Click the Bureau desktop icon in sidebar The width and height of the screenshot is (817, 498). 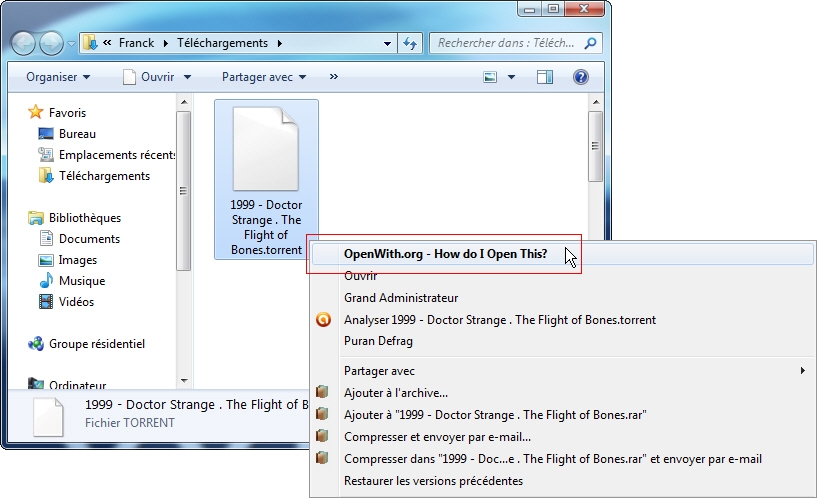click(46, 134)
